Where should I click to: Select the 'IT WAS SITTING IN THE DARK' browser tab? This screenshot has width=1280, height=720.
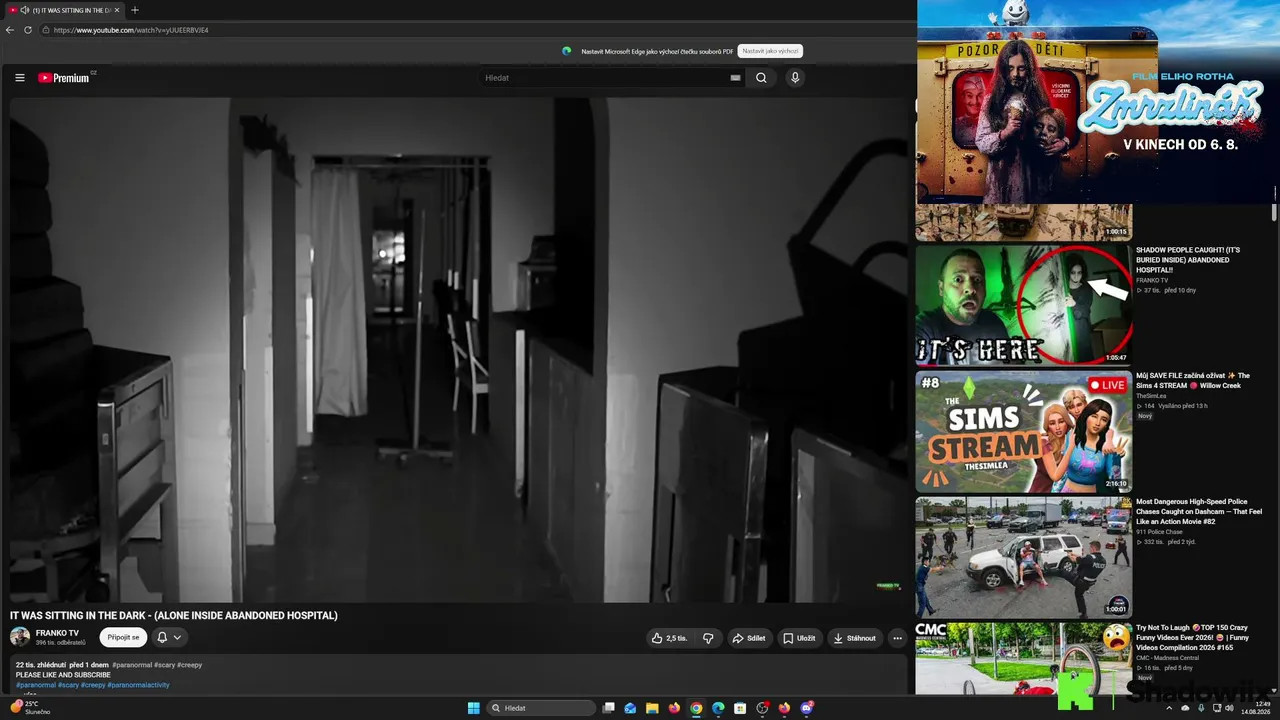[64, 10]
